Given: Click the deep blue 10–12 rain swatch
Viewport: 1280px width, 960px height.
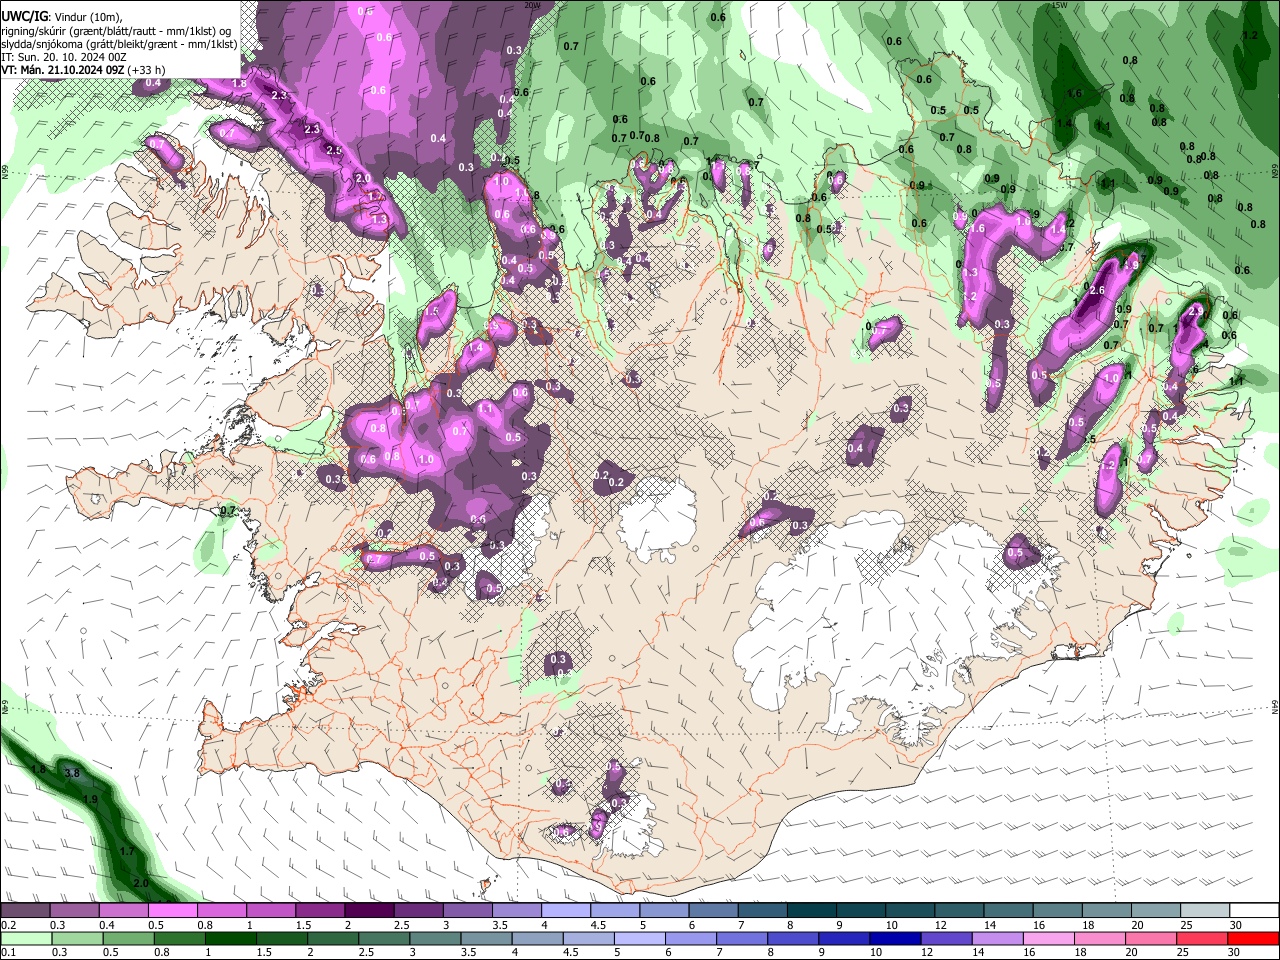Looking at the screenshot, I should 895,939.
